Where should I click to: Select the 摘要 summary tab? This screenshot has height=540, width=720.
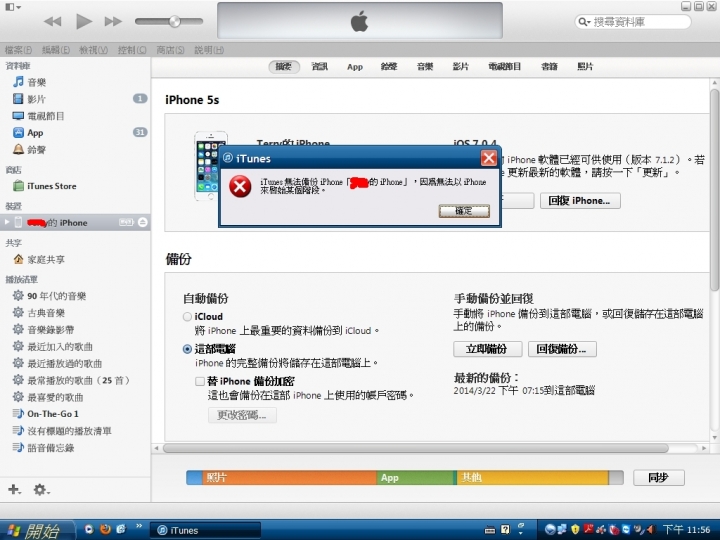(284, 67)
